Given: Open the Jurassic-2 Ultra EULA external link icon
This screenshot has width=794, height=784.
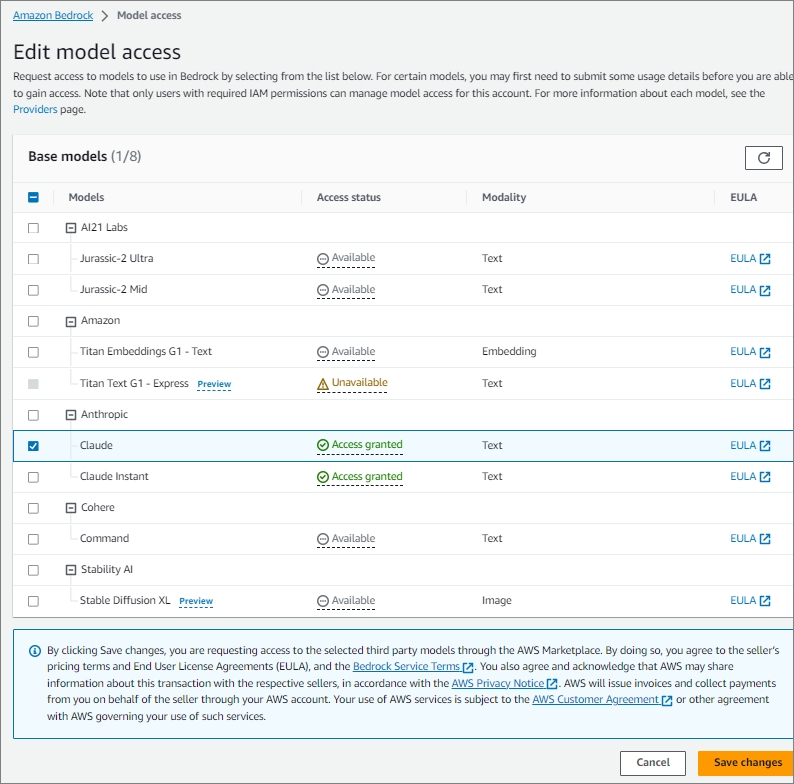Looking at the screenshot, I should point(765,259).
